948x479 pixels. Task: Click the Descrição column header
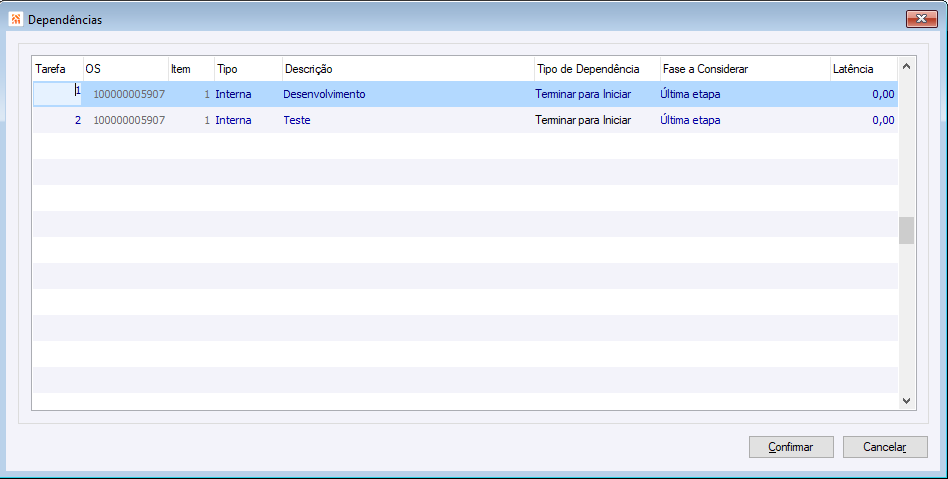pos(408,69)
